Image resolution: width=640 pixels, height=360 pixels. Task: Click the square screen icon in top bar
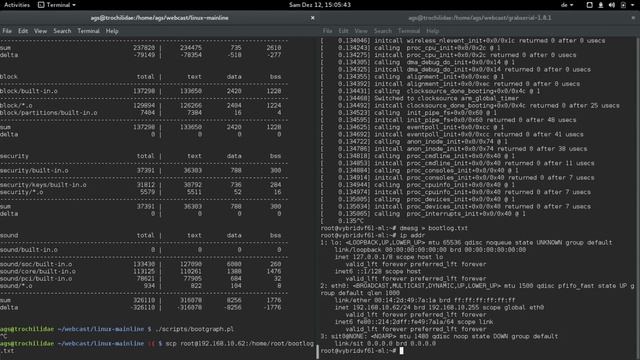pyautogui.click(x=589, y=5)
